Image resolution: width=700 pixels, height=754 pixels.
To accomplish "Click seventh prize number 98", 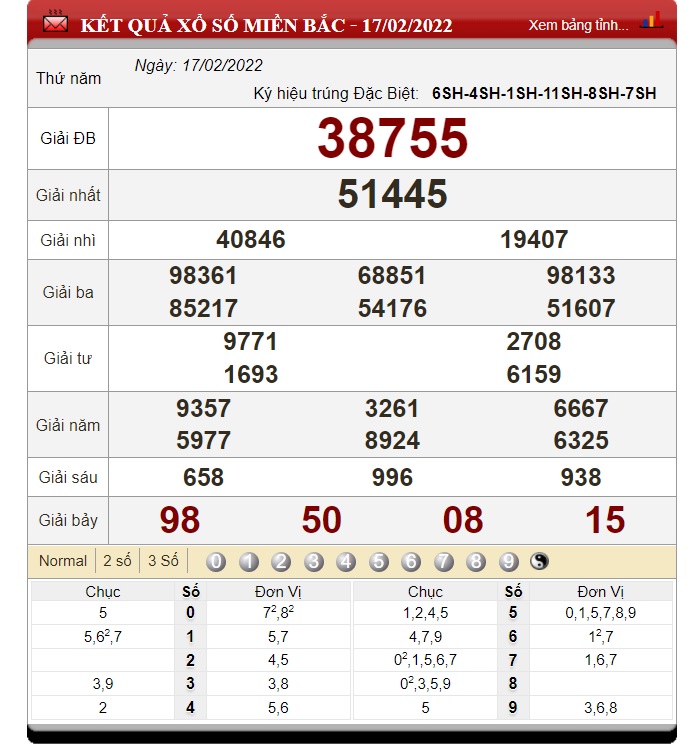I will coord(180,520).
